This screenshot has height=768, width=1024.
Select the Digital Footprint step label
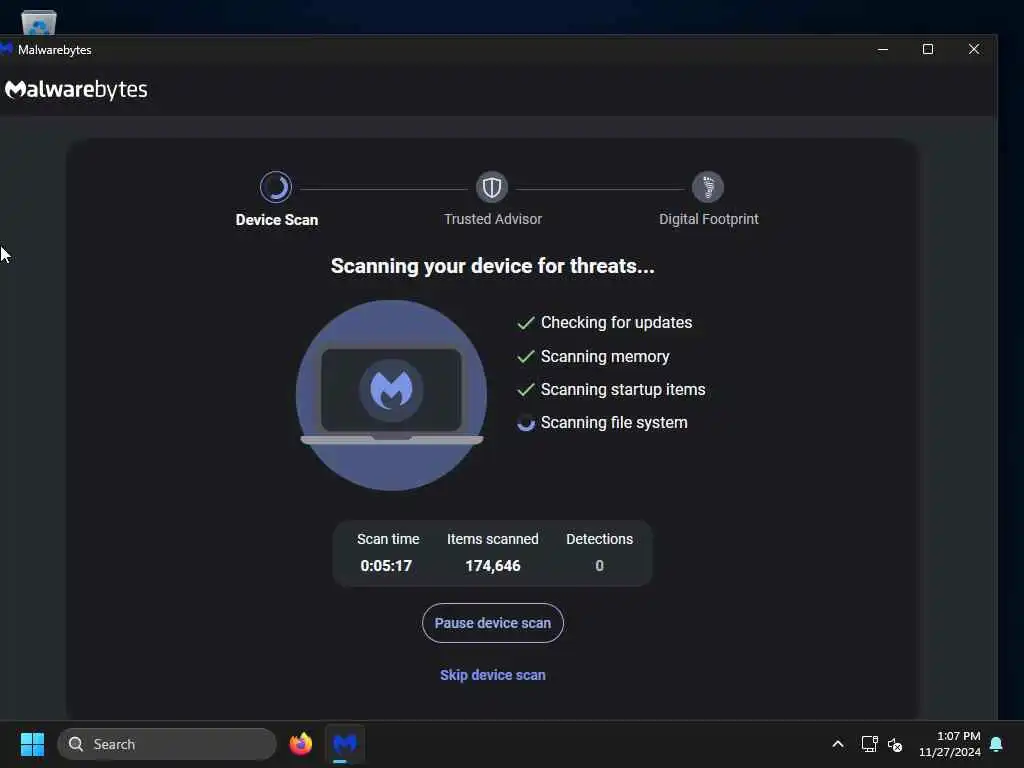(709, 219)
